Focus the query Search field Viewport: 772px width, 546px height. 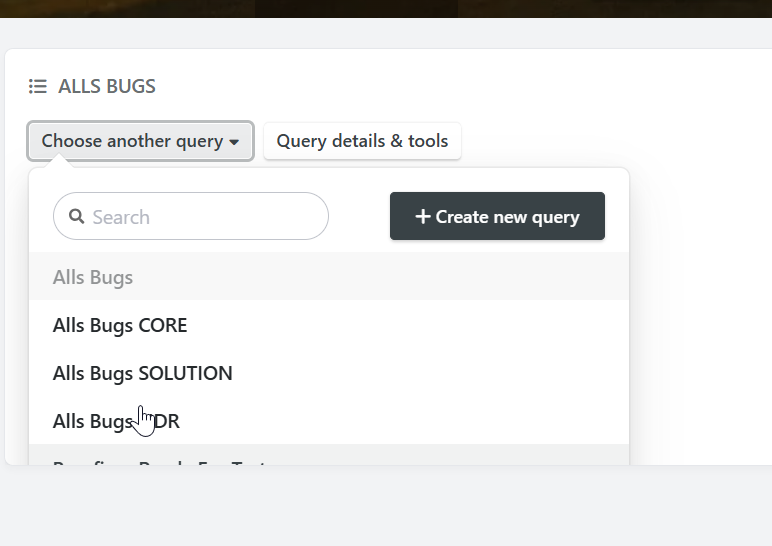[x=191, y=216]
